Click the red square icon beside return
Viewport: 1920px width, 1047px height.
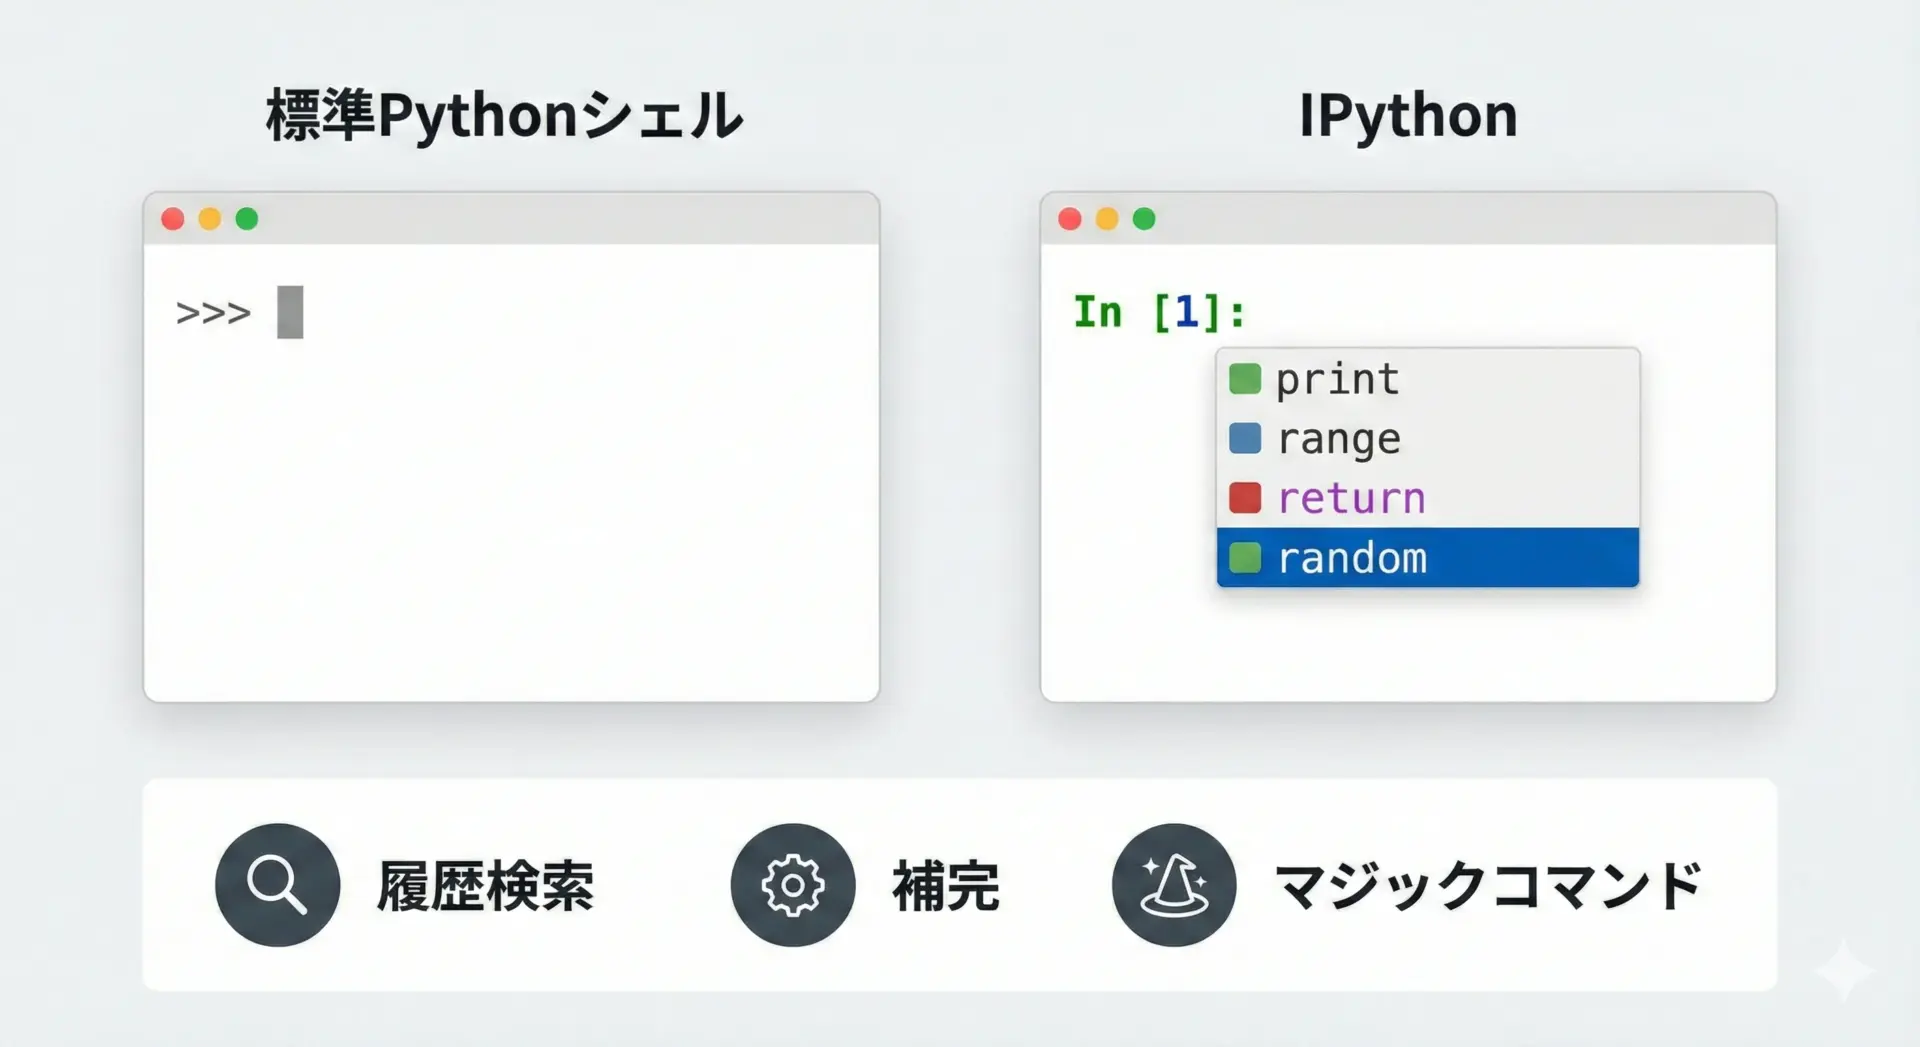pos(1245,497)
